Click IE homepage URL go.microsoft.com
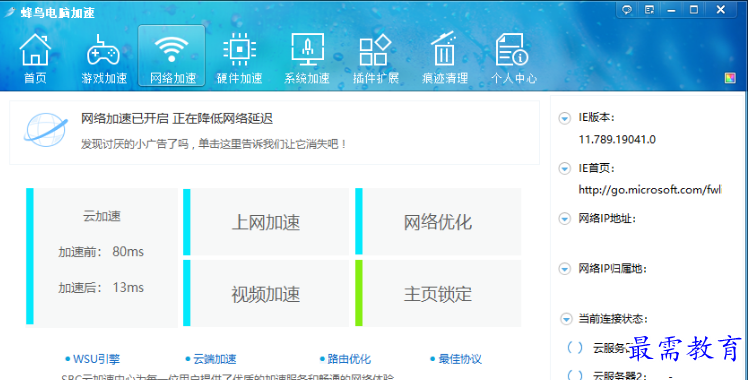The width and height of the screenshot is (750, 380). 650,190
